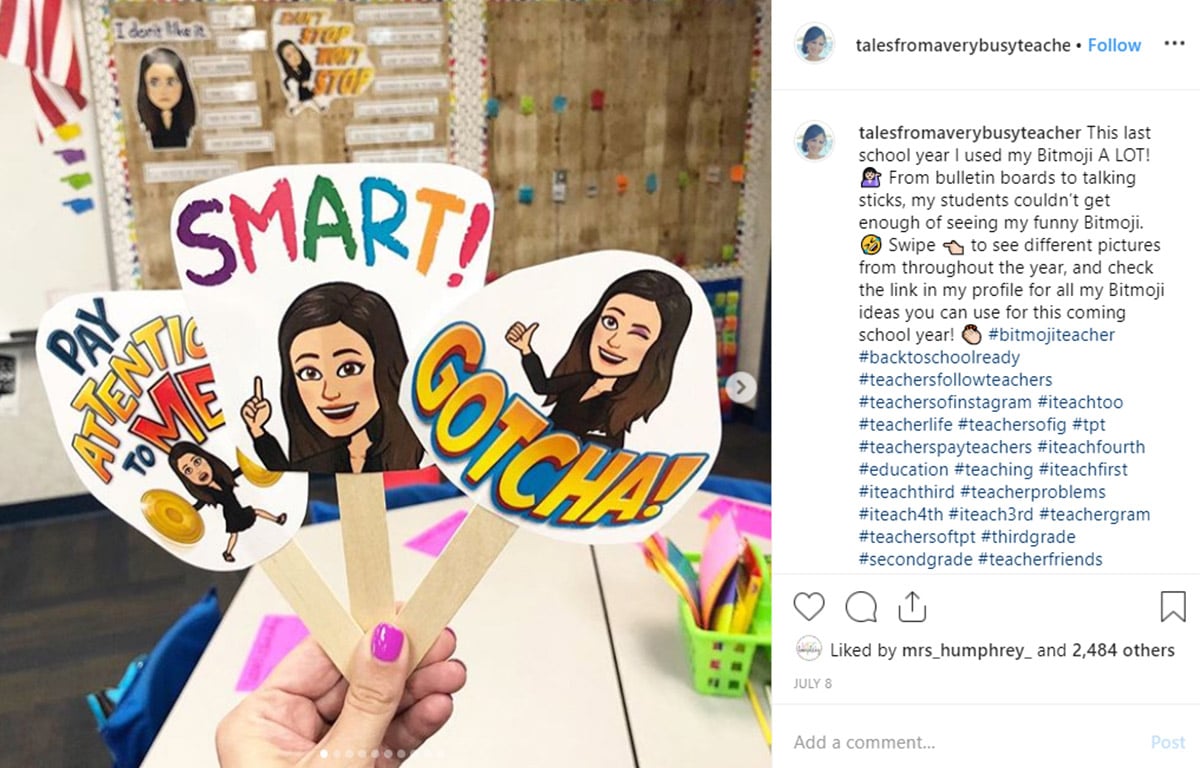Open the three-dot more options menu
The height and width of the screenshot is (768, 1200).
tap(1174, 44)
